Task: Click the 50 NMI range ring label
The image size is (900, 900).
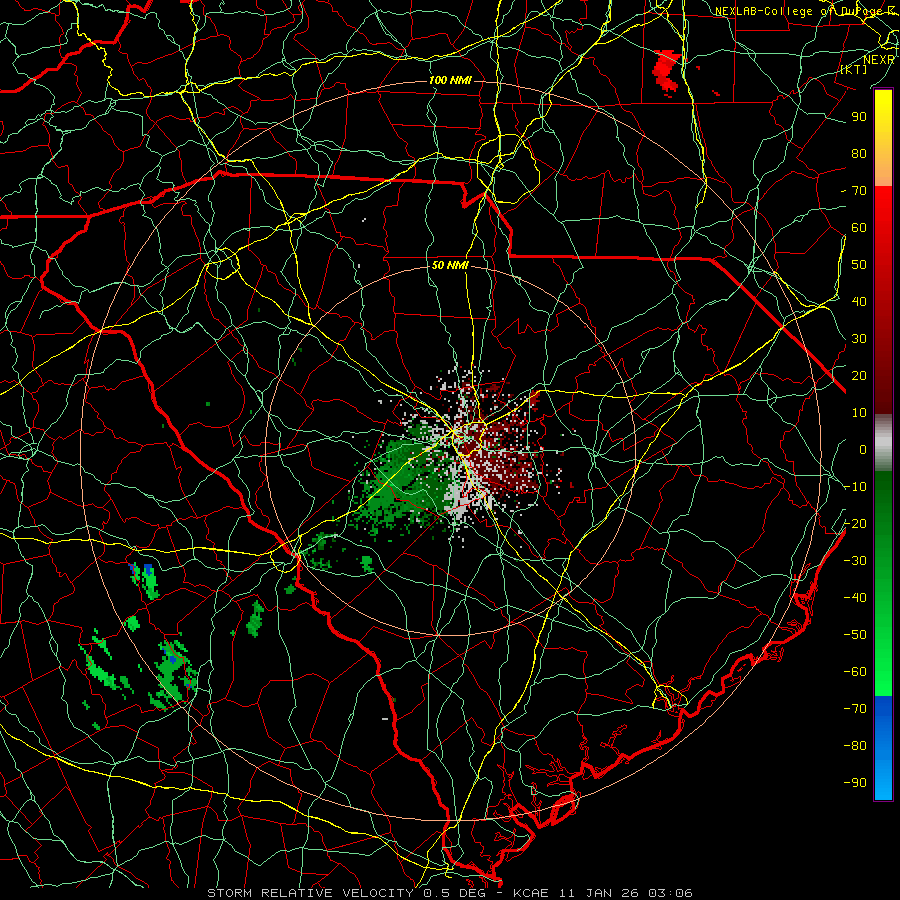Action: 450,265
